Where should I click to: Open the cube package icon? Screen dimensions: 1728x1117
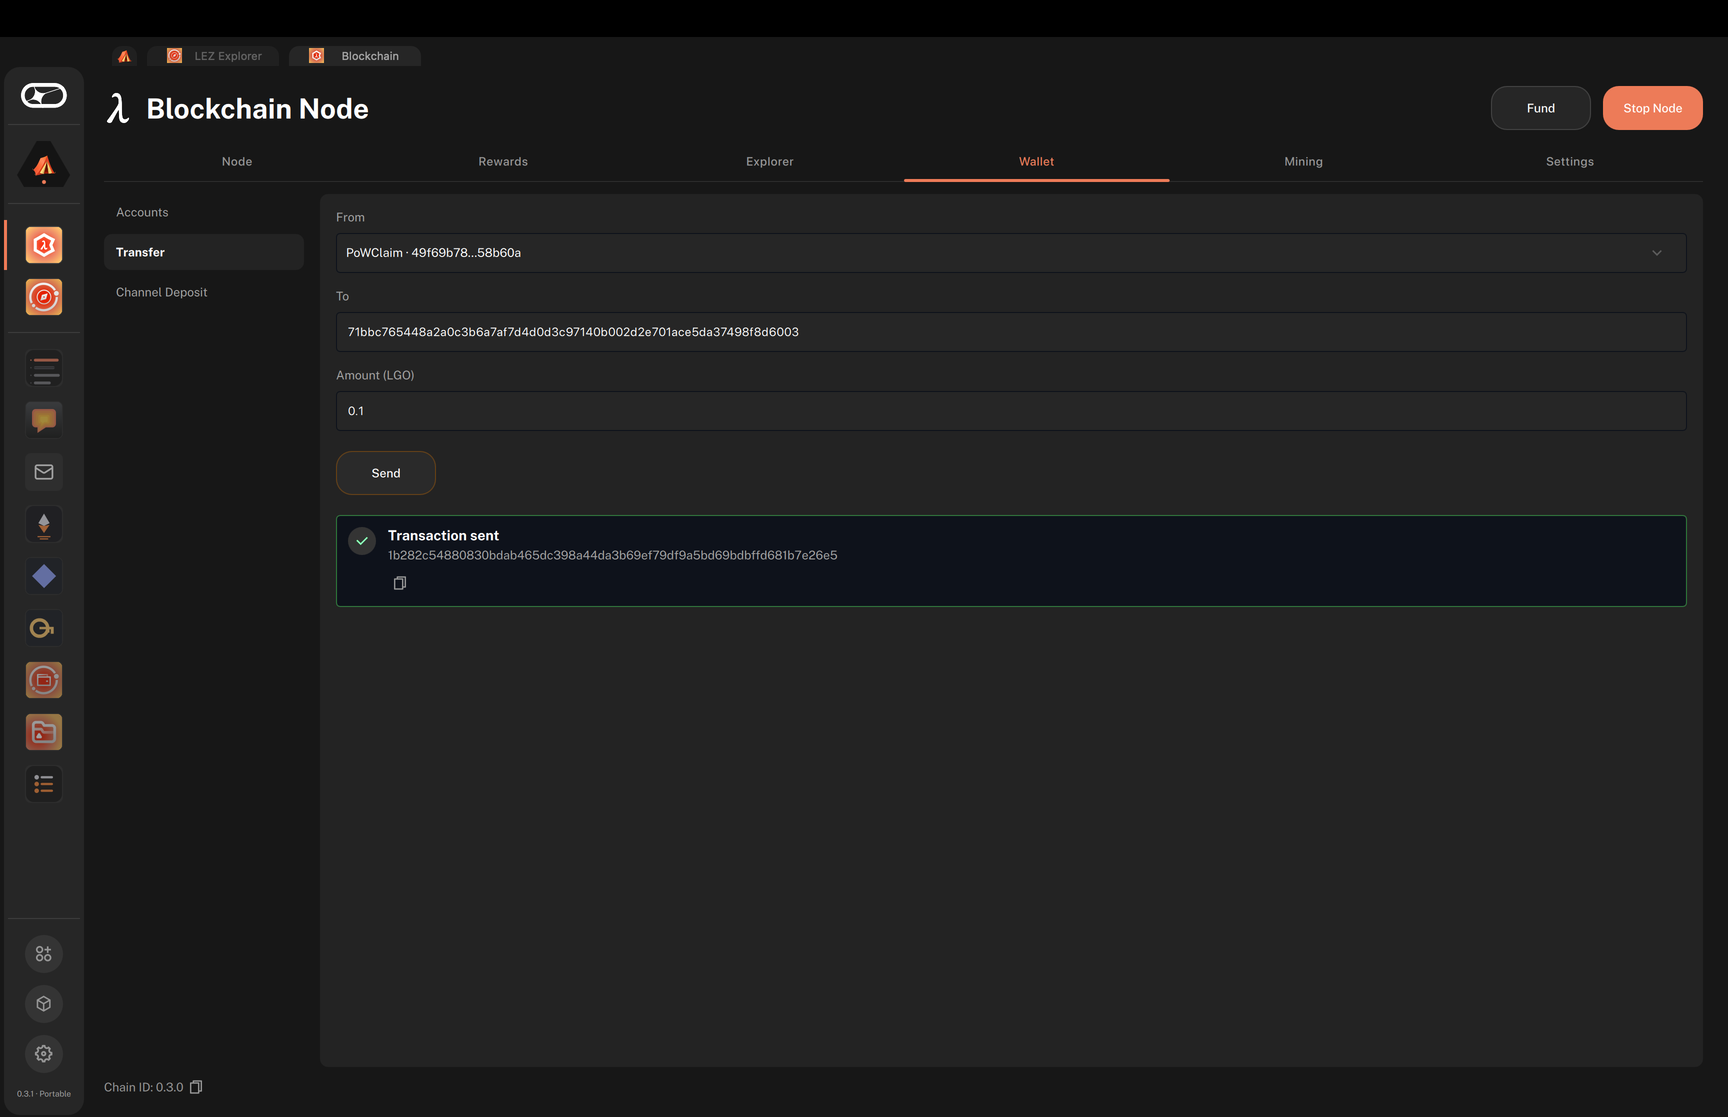[44, 1004]
